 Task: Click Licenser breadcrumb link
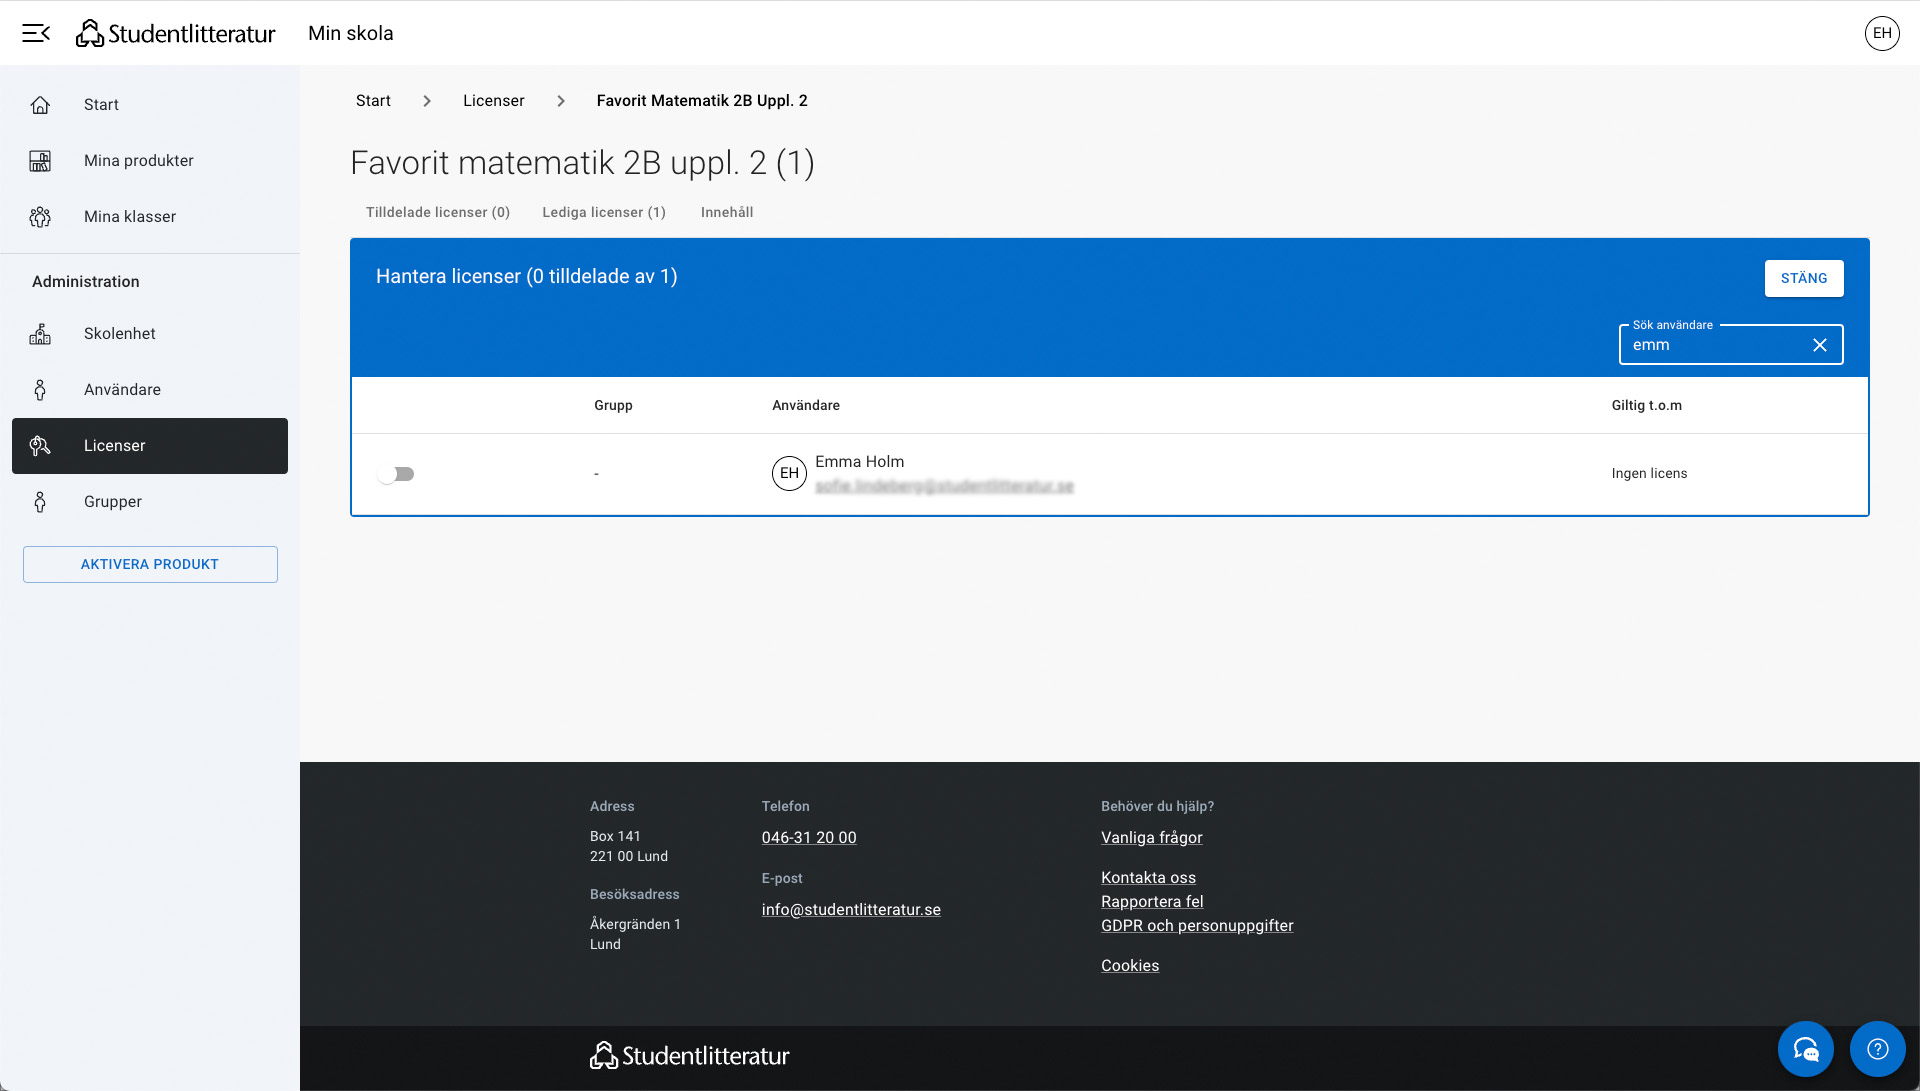click(x=493, y=101)
